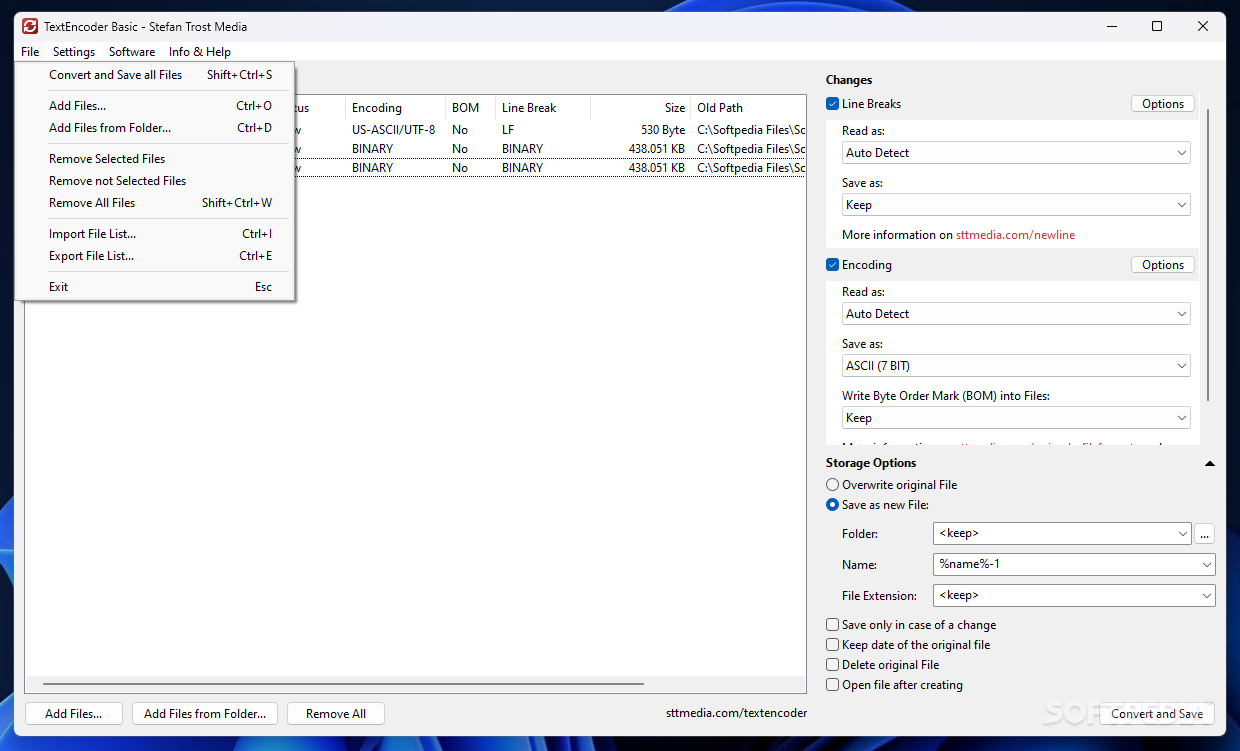Viewport: 1240px width, 751px height.
Task: Click the Remove All button
Action: (336, 714)
